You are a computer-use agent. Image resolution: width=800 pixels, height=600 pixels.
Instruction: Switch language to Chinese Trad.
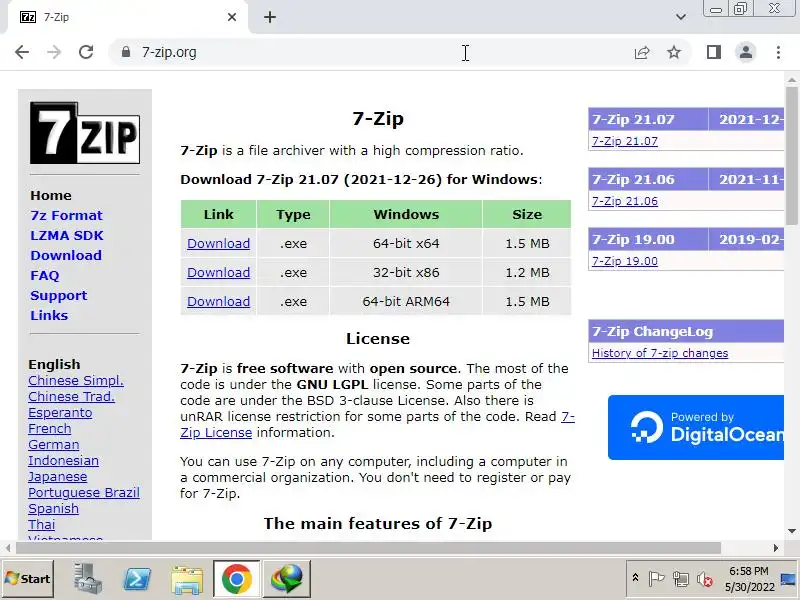tap(71, 396)
